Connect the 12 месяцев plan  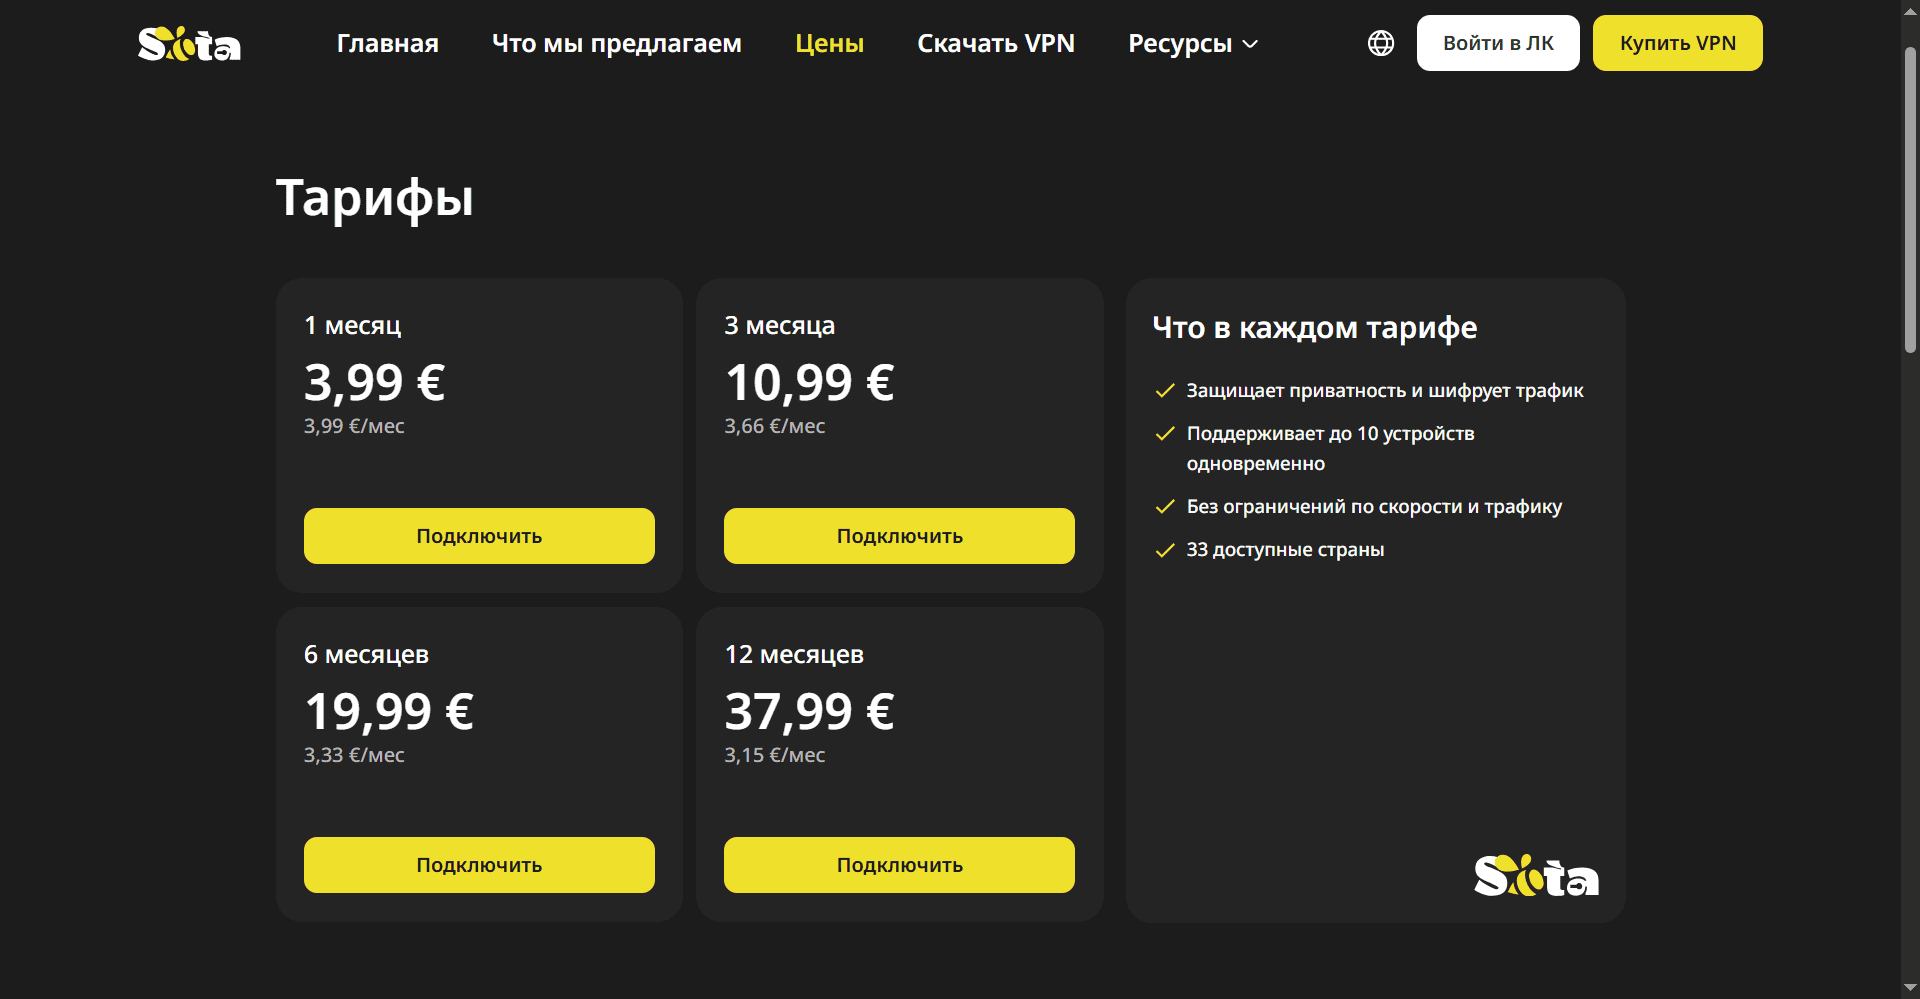899,865
